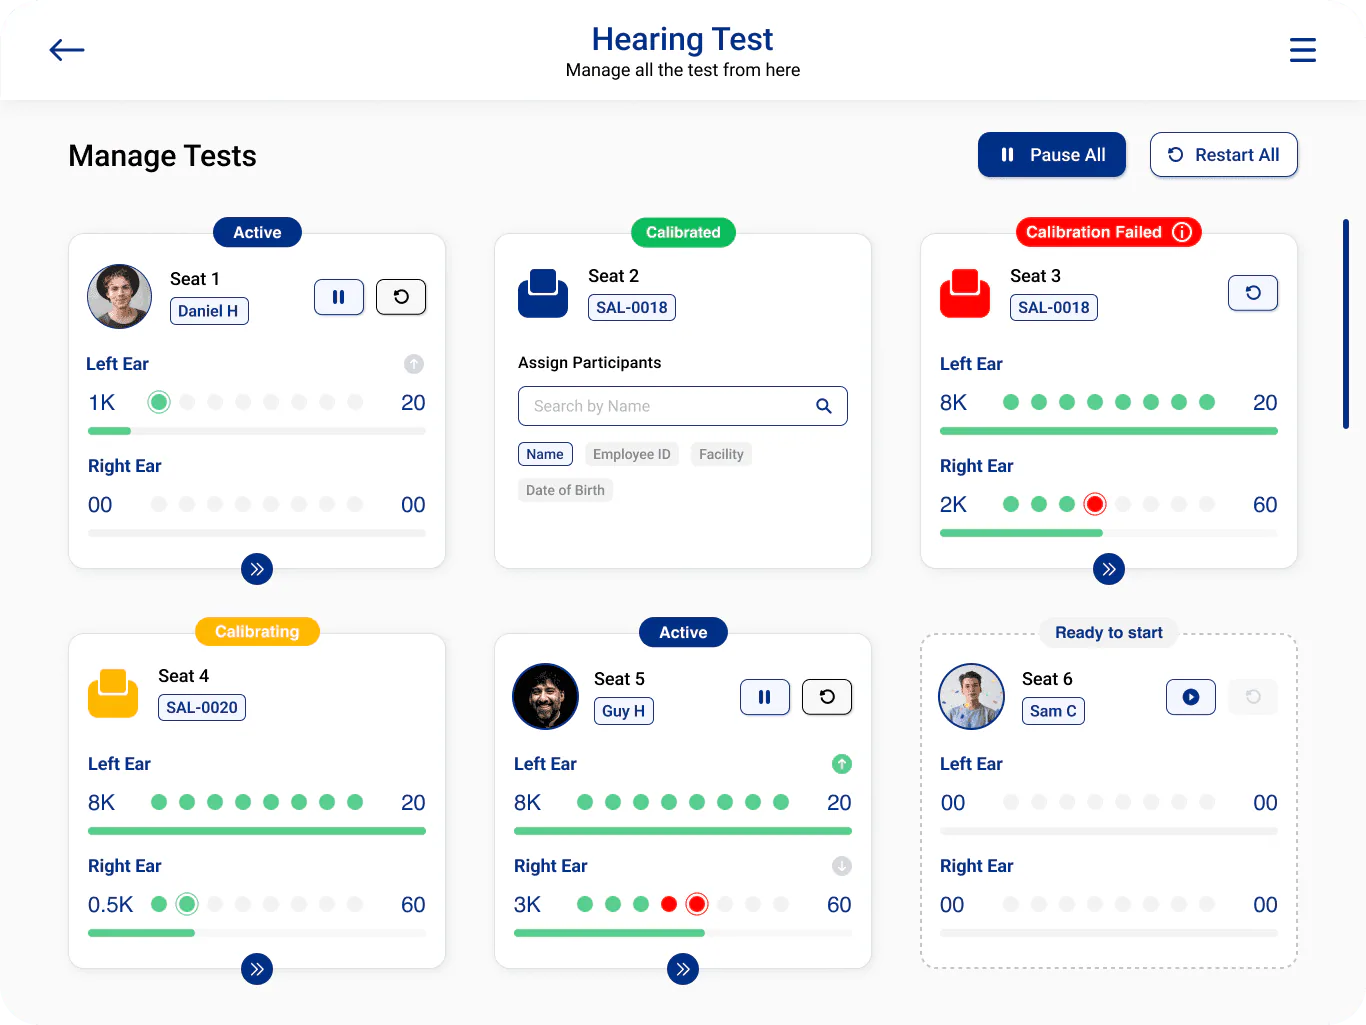Click Seat 5 Right Ear down-arrow icon
Viewport: 1366px width, 1025px height.
click(842, 866)
